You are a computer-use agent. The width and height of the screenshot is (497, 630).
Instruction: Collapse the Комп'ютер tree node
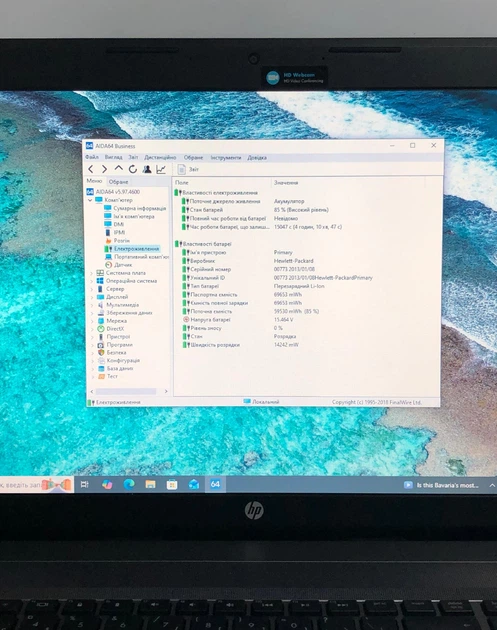coord(90,200)
